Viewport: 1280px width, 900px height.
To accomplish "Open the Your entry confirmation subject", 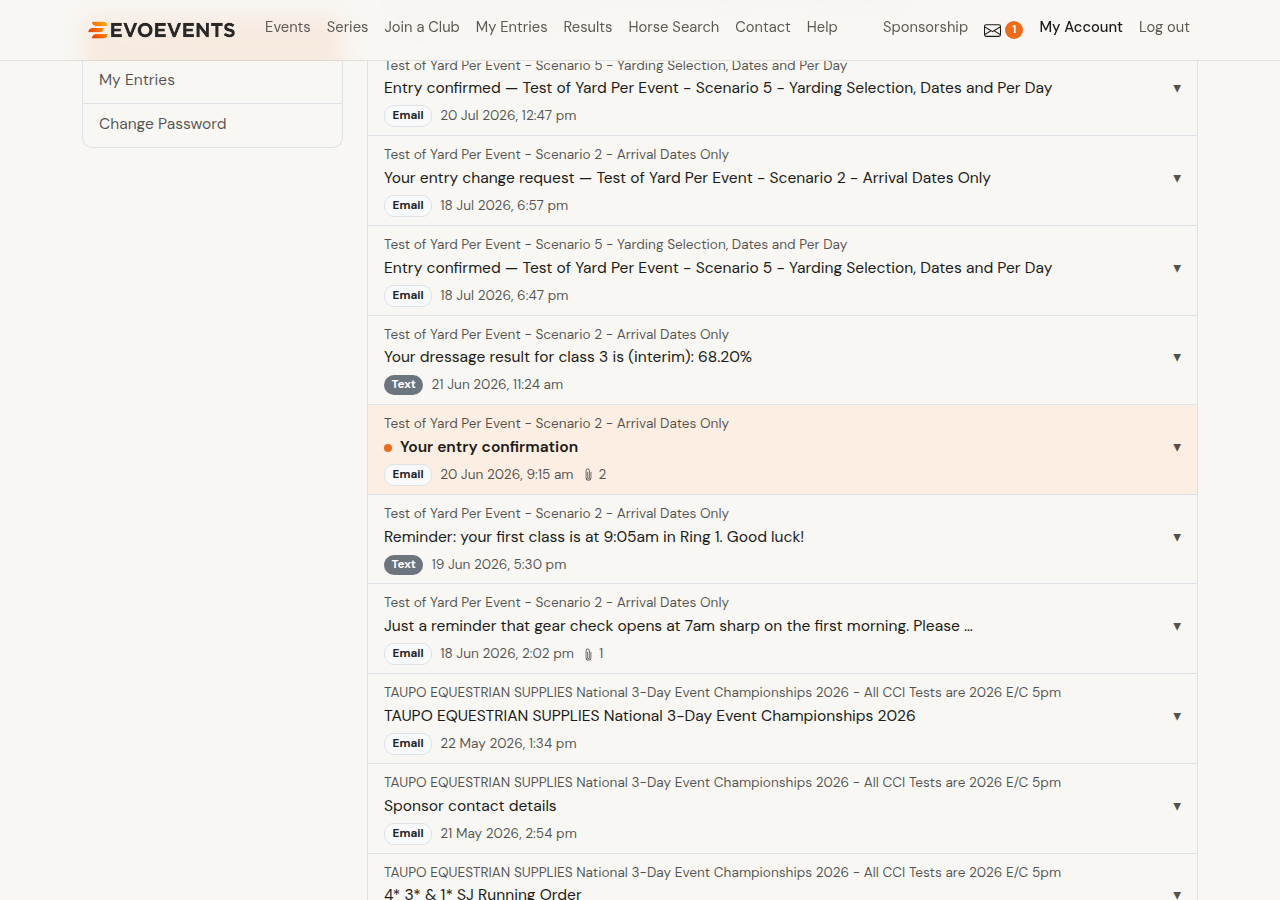I will 489,447.
